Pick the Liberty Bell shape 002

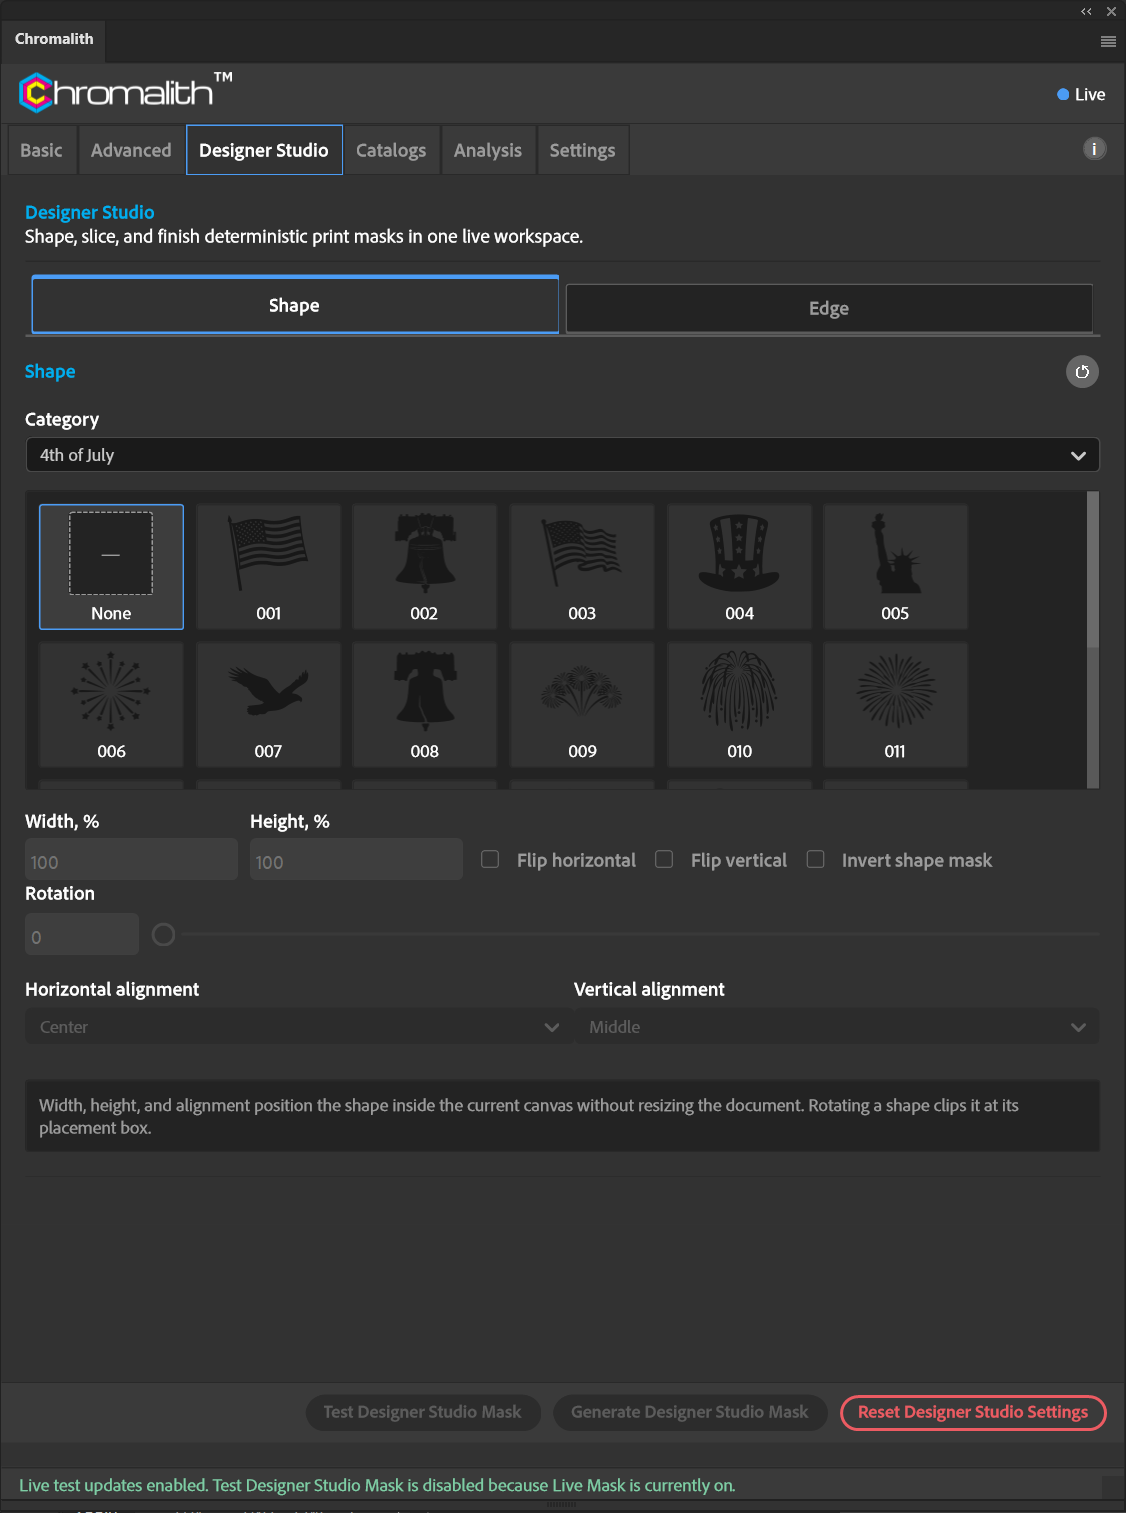pyautogui.click(x=425, y=567)
